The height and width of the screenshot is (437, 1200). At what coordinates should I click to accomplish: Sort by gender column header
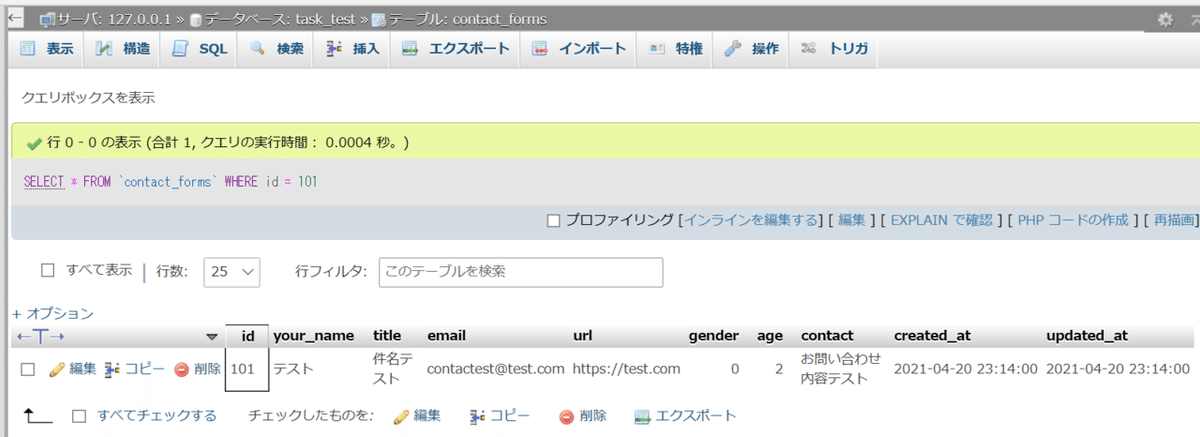pos(714,335)
